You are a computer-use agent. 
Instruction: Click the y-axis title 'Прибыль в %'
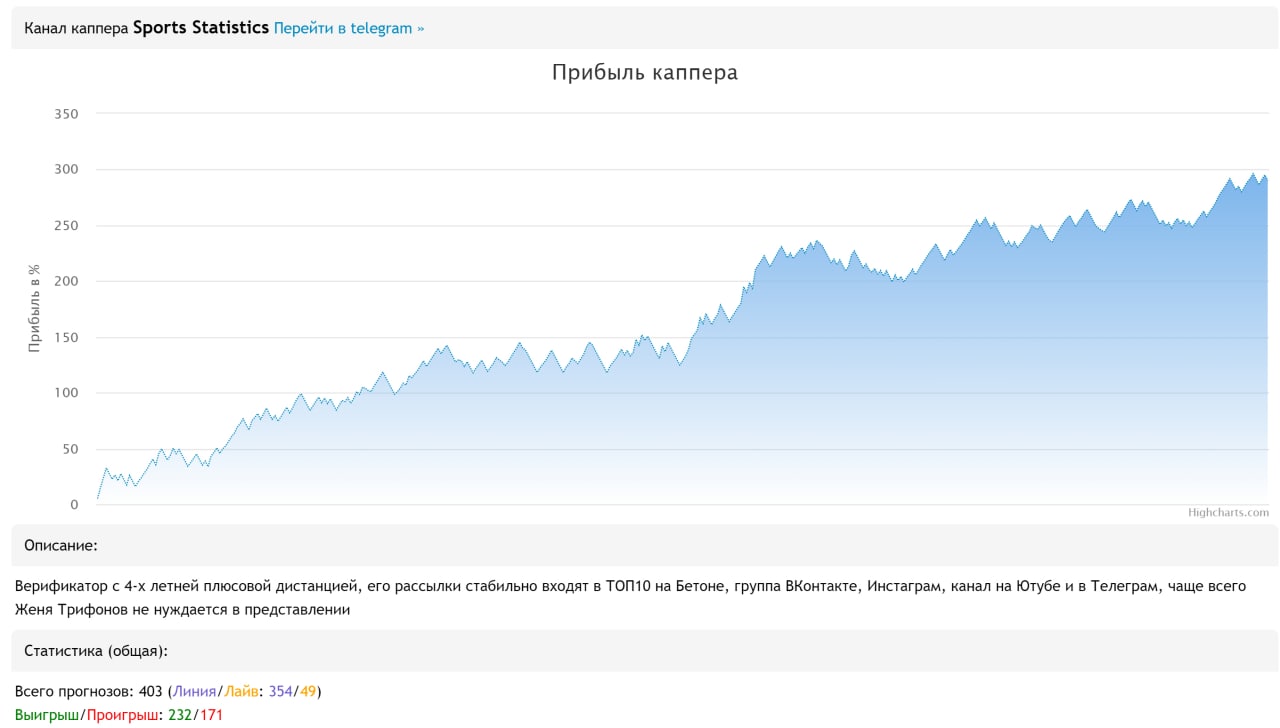[34, 309]
